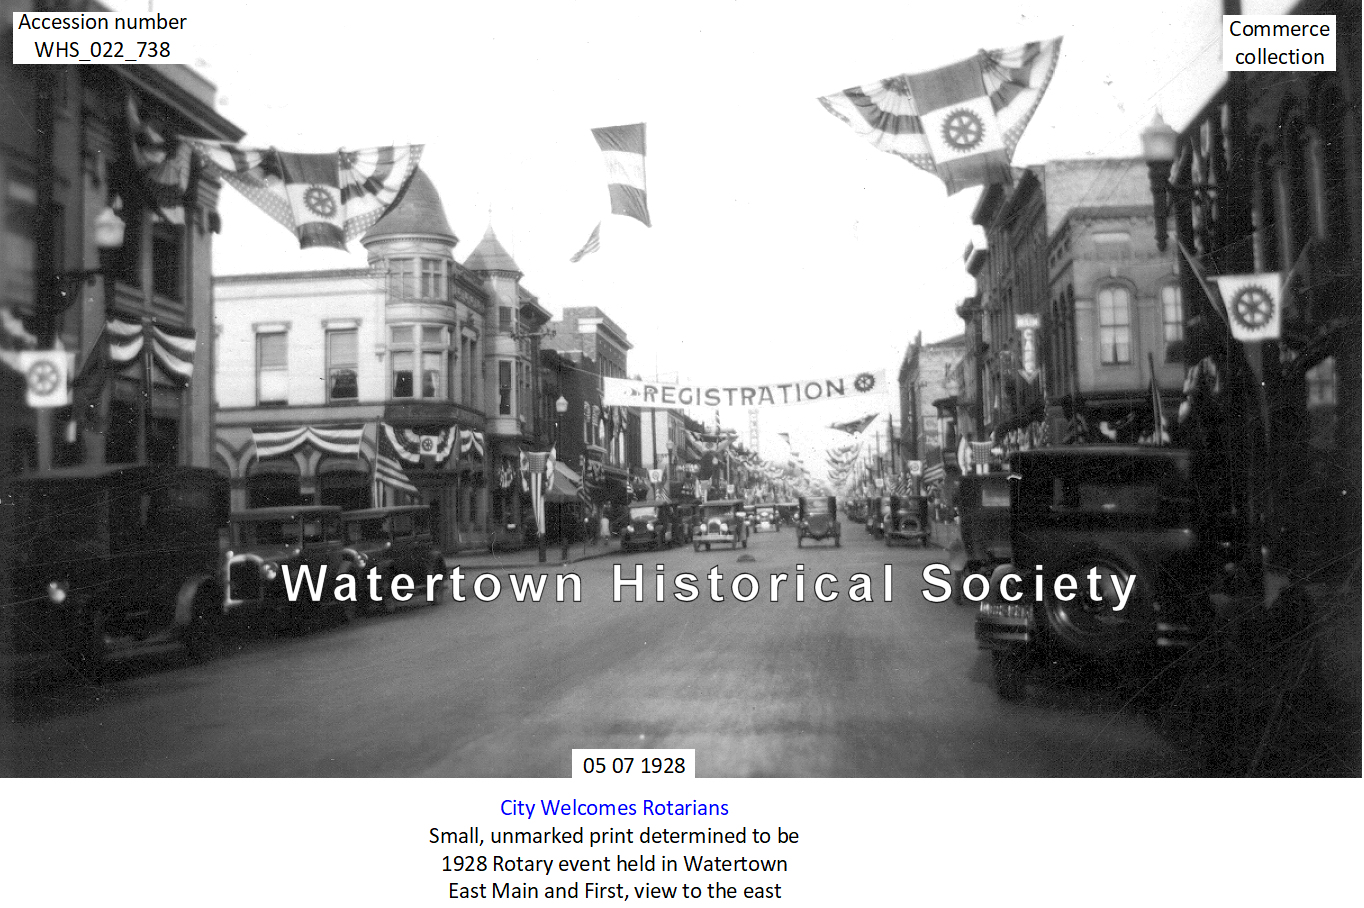Image resolution: width=1364 pixels, height=908 pixels.
Task: Click the Accession number WHS_022_738 label
Action: tap(102, 36)
